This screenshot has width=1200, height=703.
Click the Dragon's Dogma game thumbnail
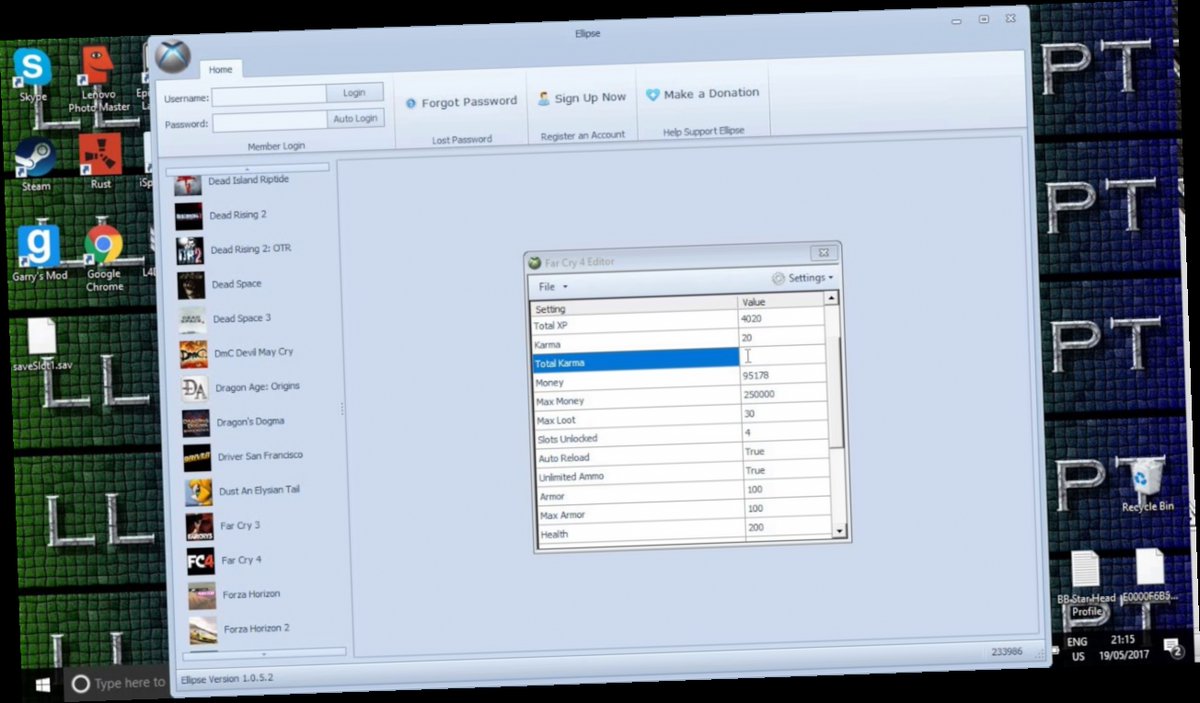coord(196,423)
